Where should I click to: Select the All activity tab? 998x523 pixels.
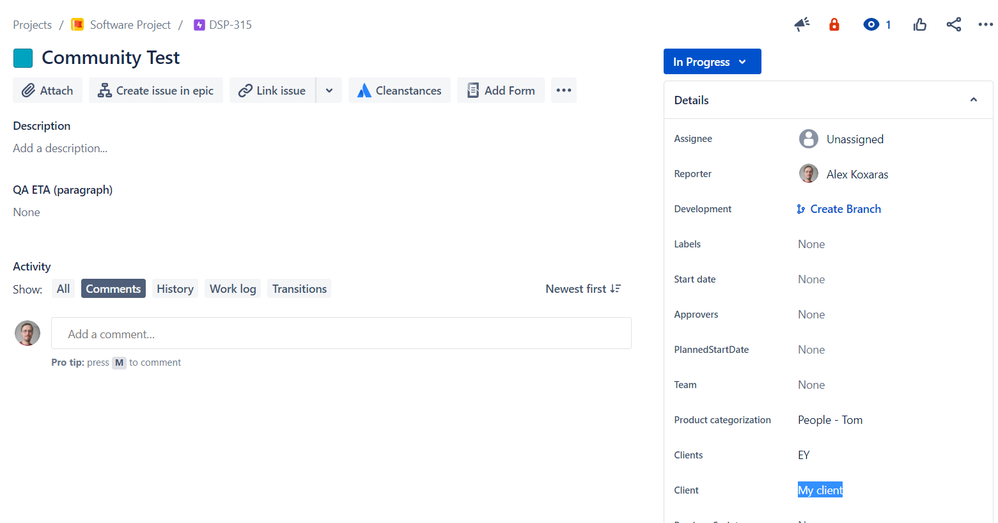pos(63,289)
